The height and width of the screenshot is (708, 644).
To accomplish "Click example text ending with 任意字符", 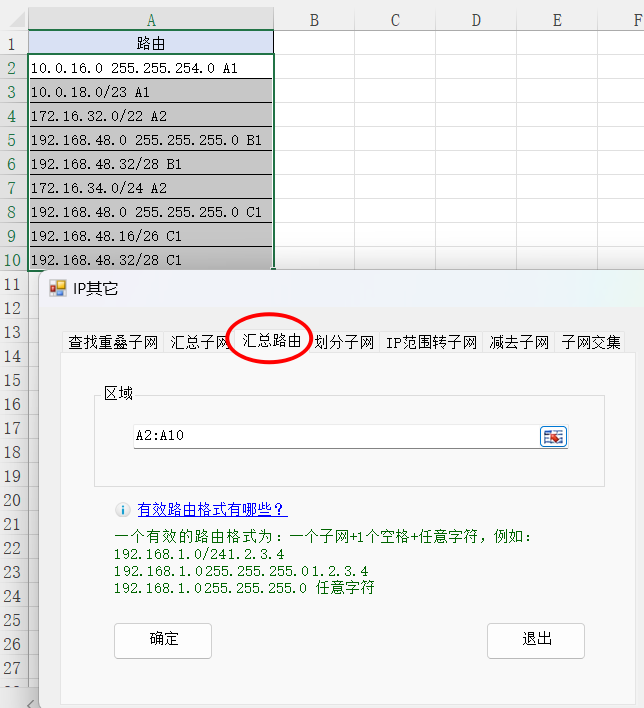I will point(244,587).
